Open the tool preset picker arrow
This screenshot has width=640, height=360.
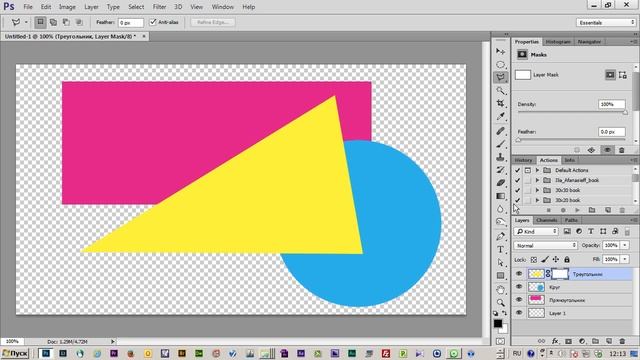click(26, 22)
